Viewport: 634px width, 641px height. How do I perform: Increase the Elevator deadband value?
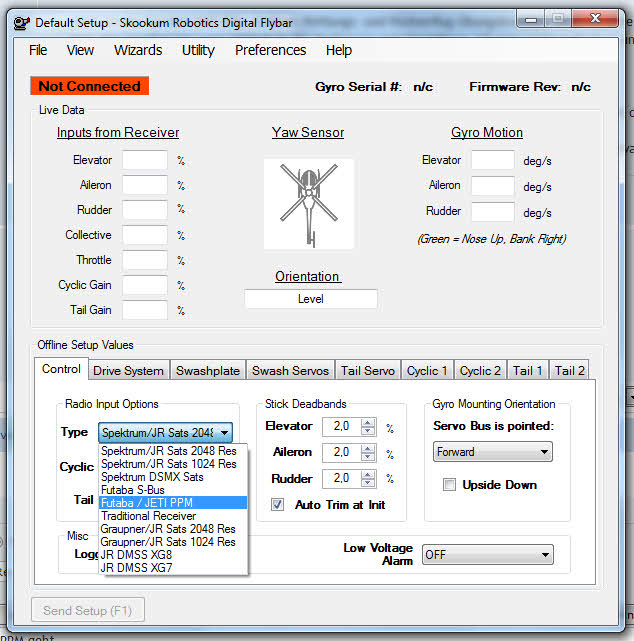coord(368,423)
